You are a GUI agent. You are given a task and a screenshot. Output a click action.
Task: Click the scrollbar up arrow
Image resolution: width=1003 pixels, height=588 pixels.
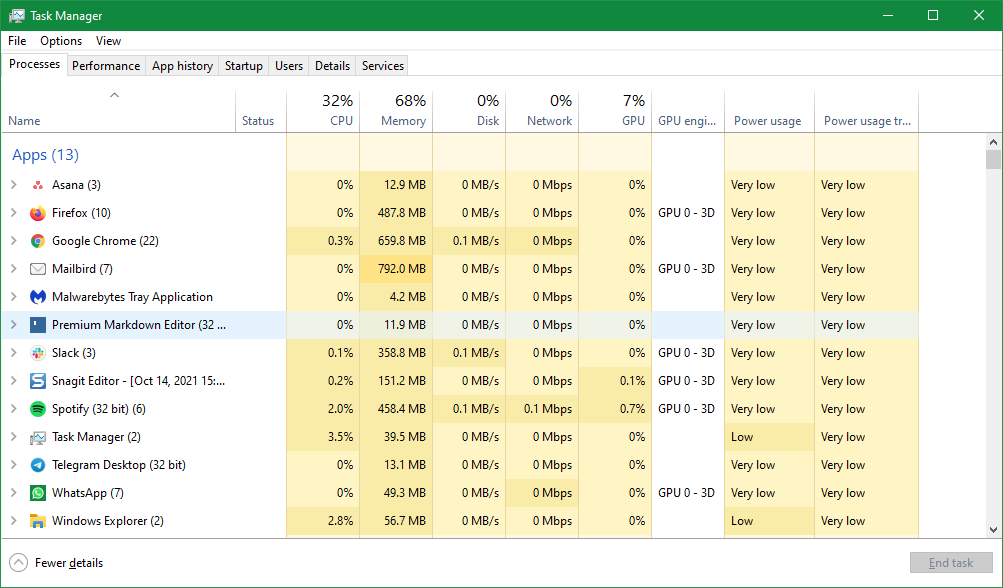pos(991,142)
